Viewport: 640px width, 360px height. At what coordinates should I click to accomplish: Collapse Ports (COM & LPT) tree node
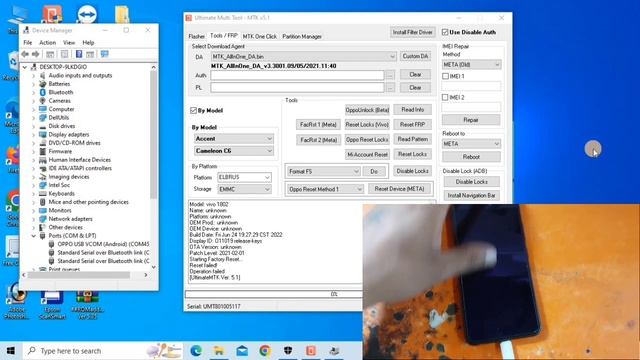33,236
